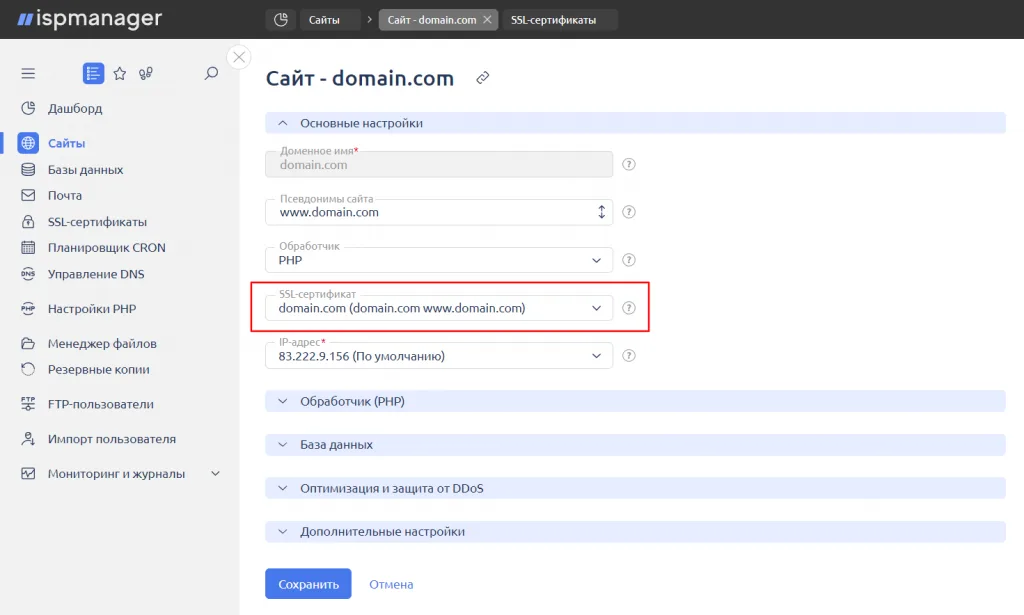Click the Управление DNS icon
Viewport: 1024px width, 615px height.
pos(28,274)
